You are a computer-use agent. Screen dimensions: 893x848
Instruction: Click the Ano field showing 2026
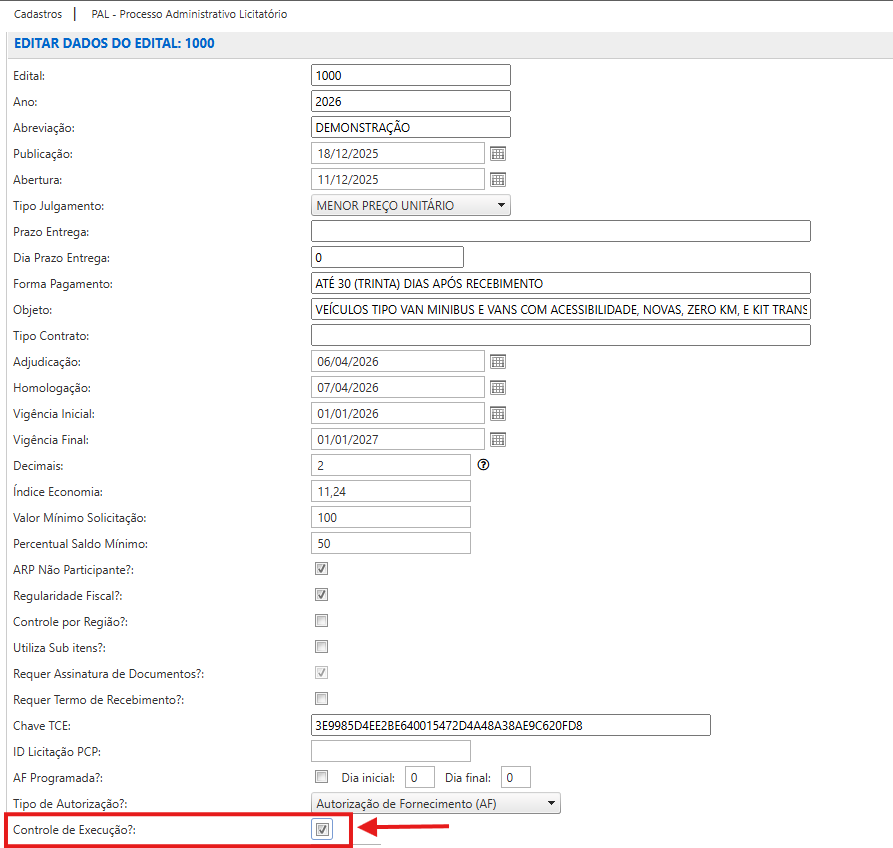click(x=411, y=101)
